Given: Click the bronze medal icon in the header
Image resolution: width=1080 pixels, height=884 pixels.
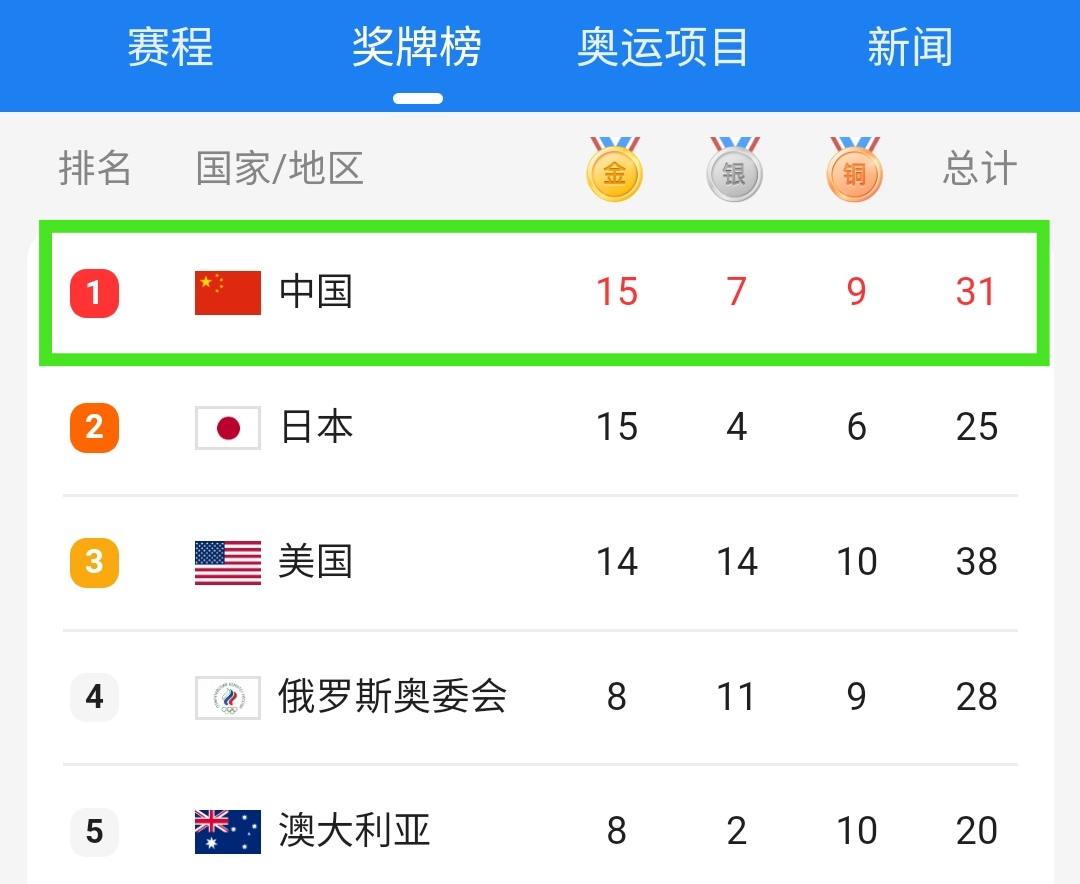Looking at the screenshot, I should tap(854, 165).
